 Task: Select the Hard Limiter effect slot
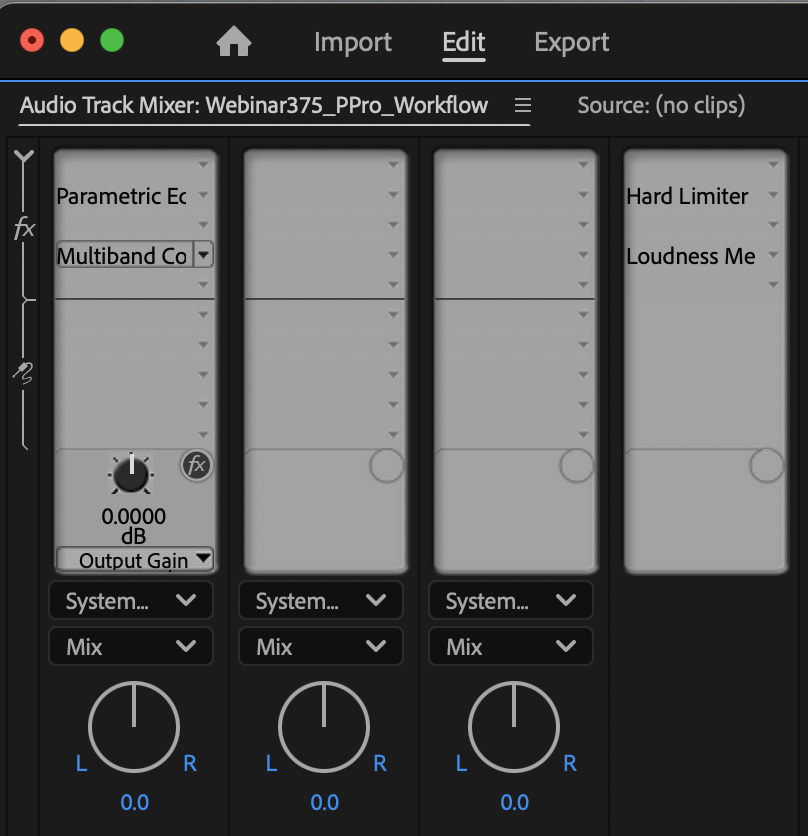[x=688, y=196]
